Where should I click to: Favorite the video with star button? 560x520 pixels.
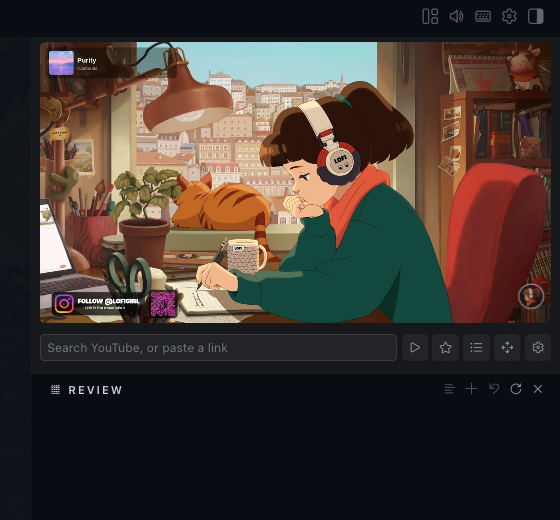click(x=445, y=348)
